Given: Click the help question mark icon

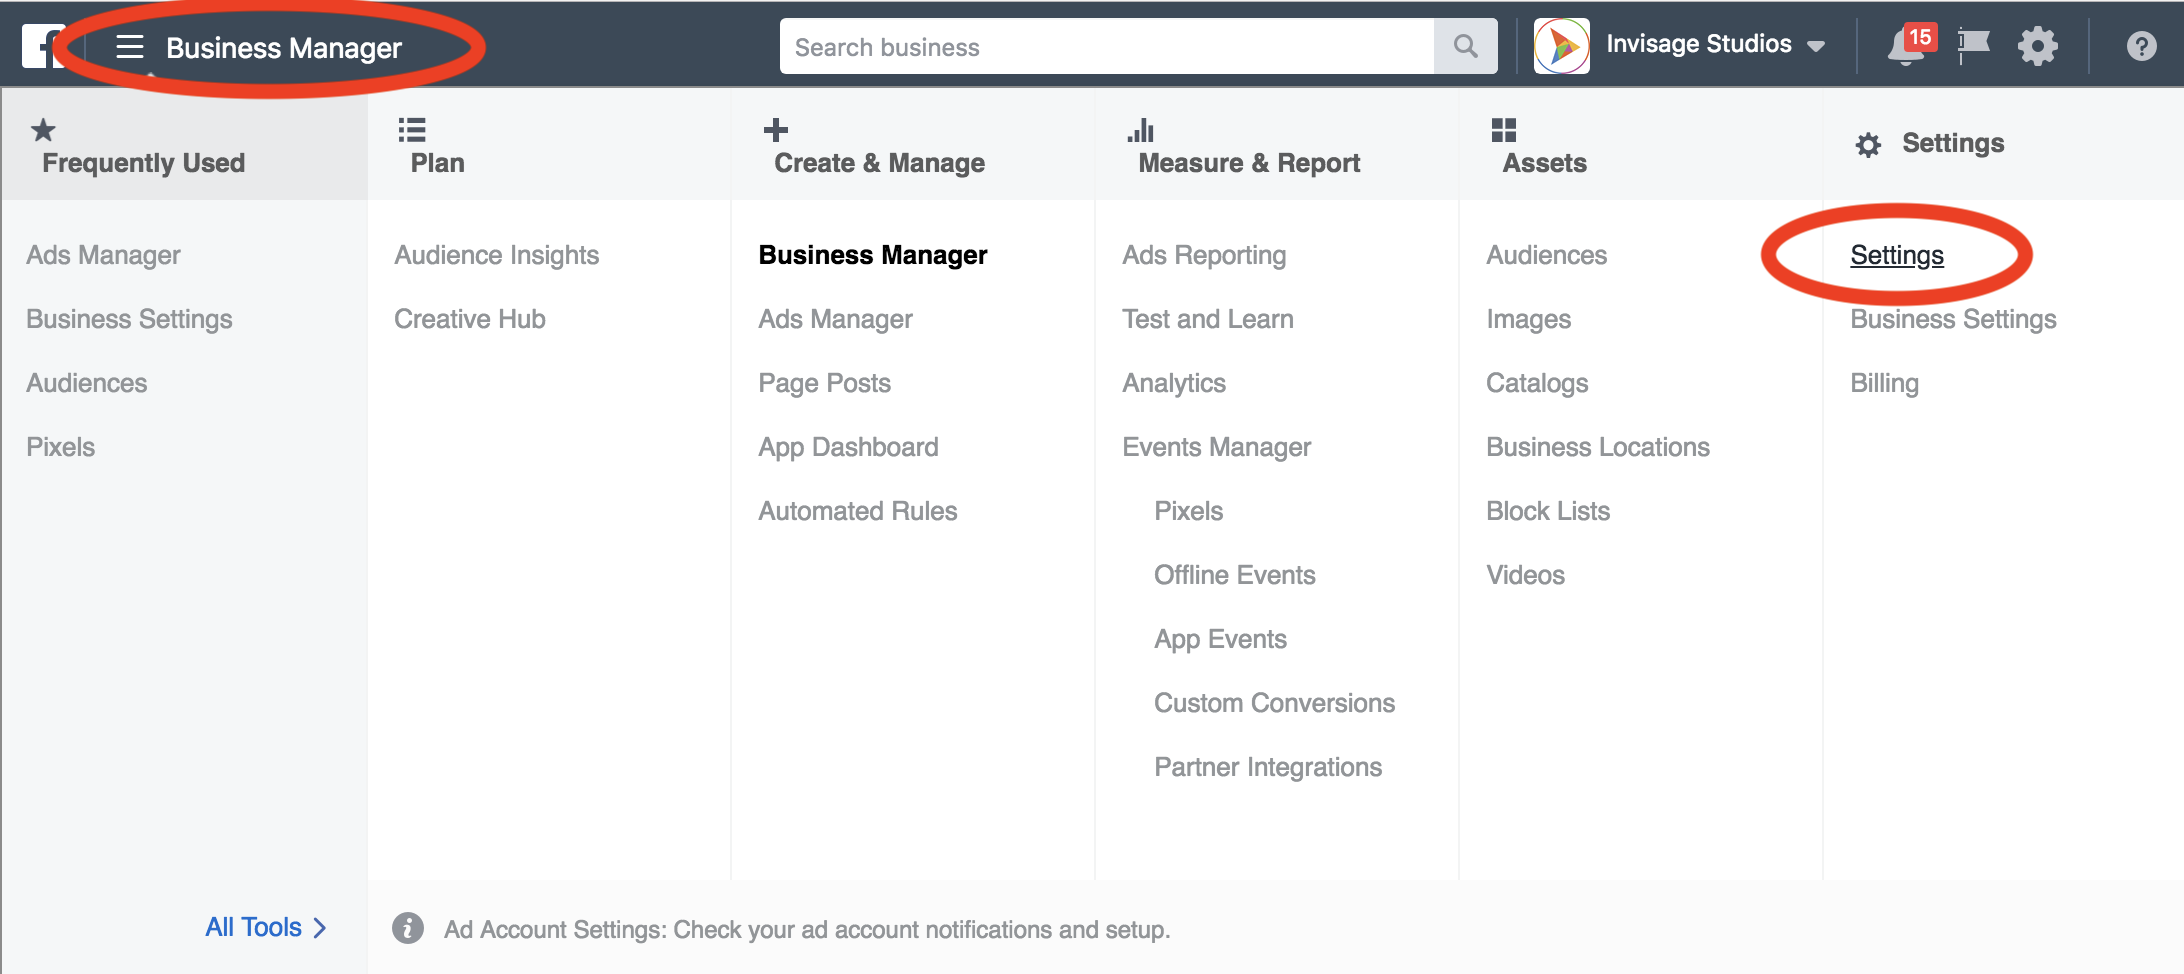Looking at the screenshot, I should [x=2141, y=46].
